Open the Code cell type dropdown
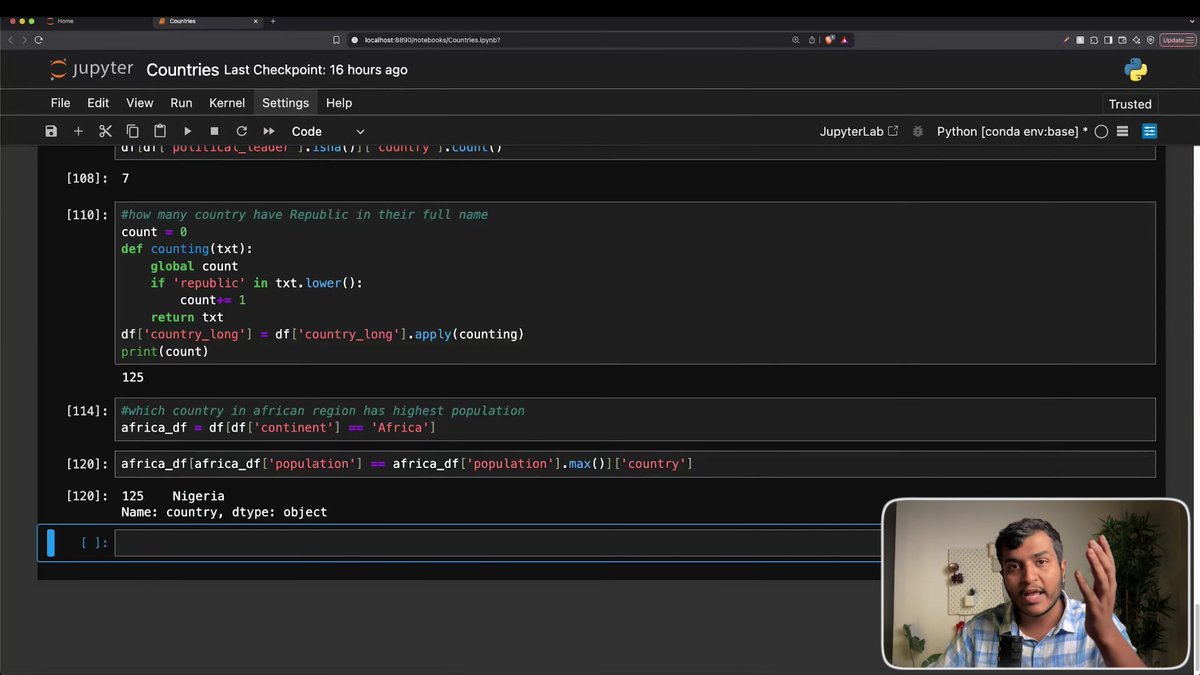 (328, 131)
